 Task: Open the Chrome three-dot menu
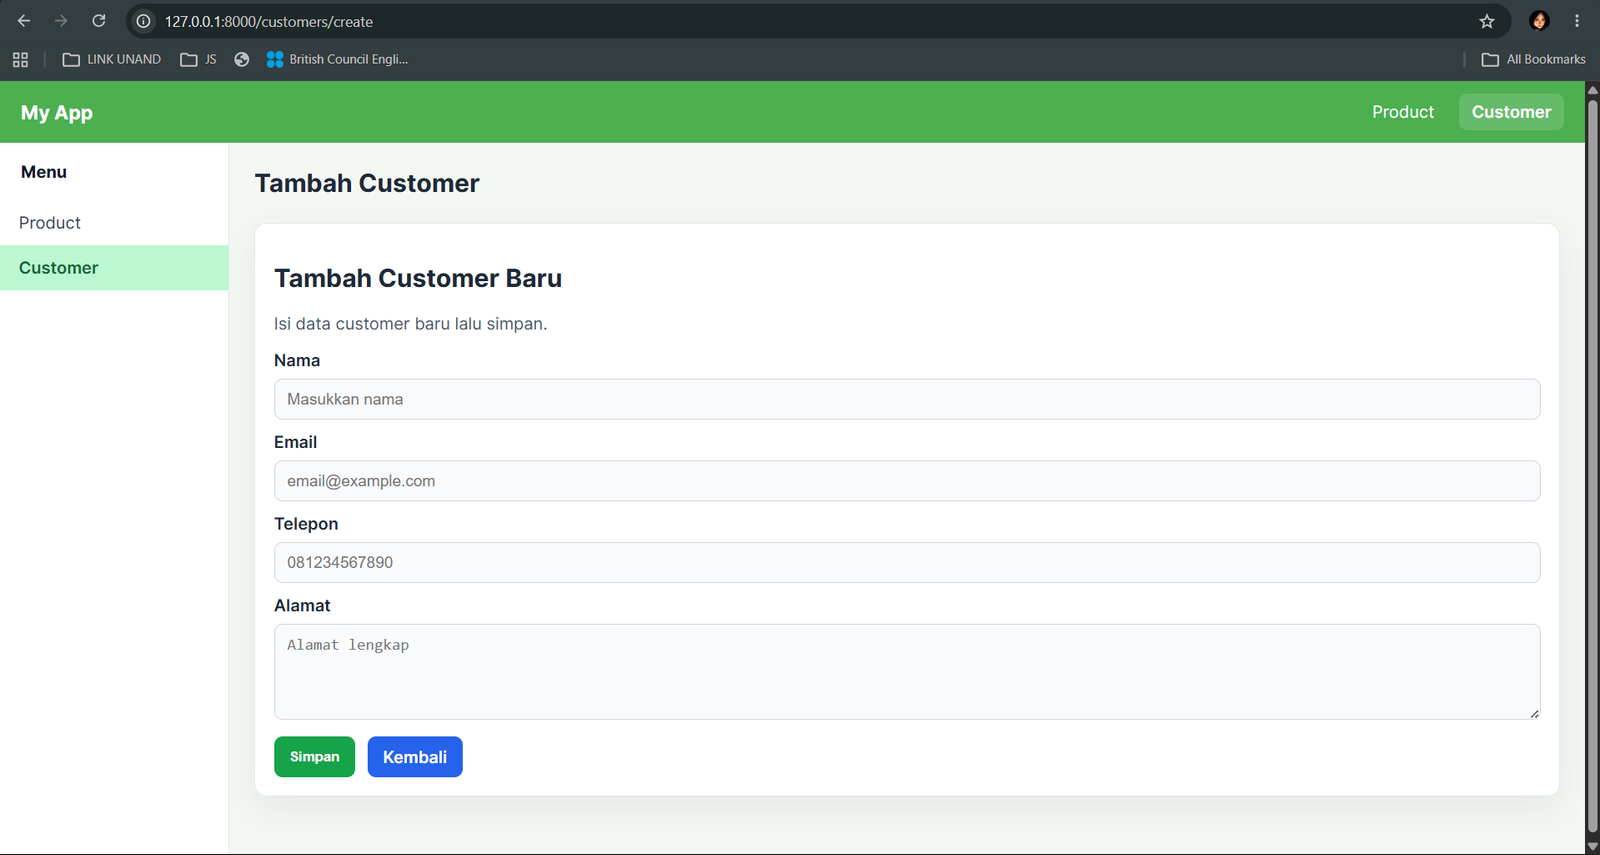click(1577, 21)
